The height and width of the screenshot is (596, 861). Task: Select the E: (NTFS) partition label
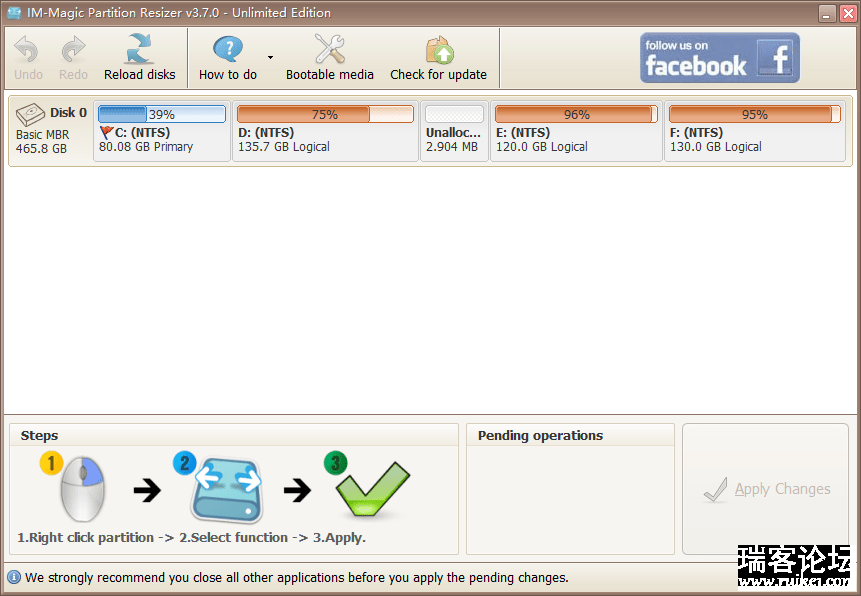click(x=523, y=132)
